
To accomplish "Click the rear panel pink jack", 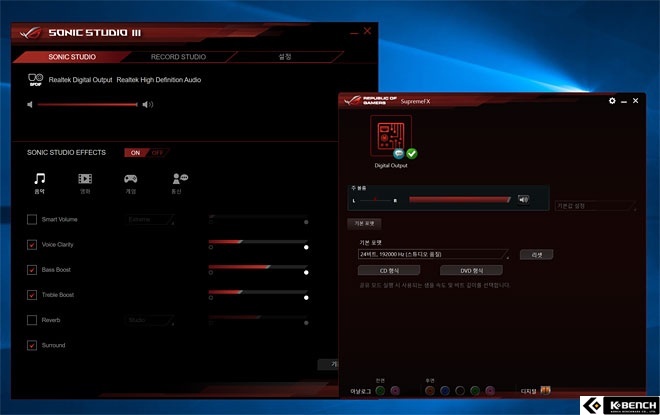I will click(x=490, y=391).
